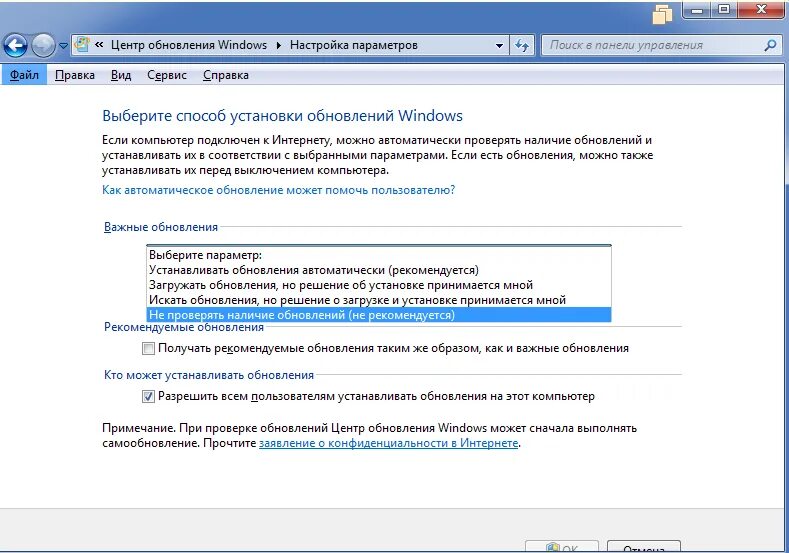Click the search magnifier icon
The width and height of the screenshot is (789, 553).
770,45
